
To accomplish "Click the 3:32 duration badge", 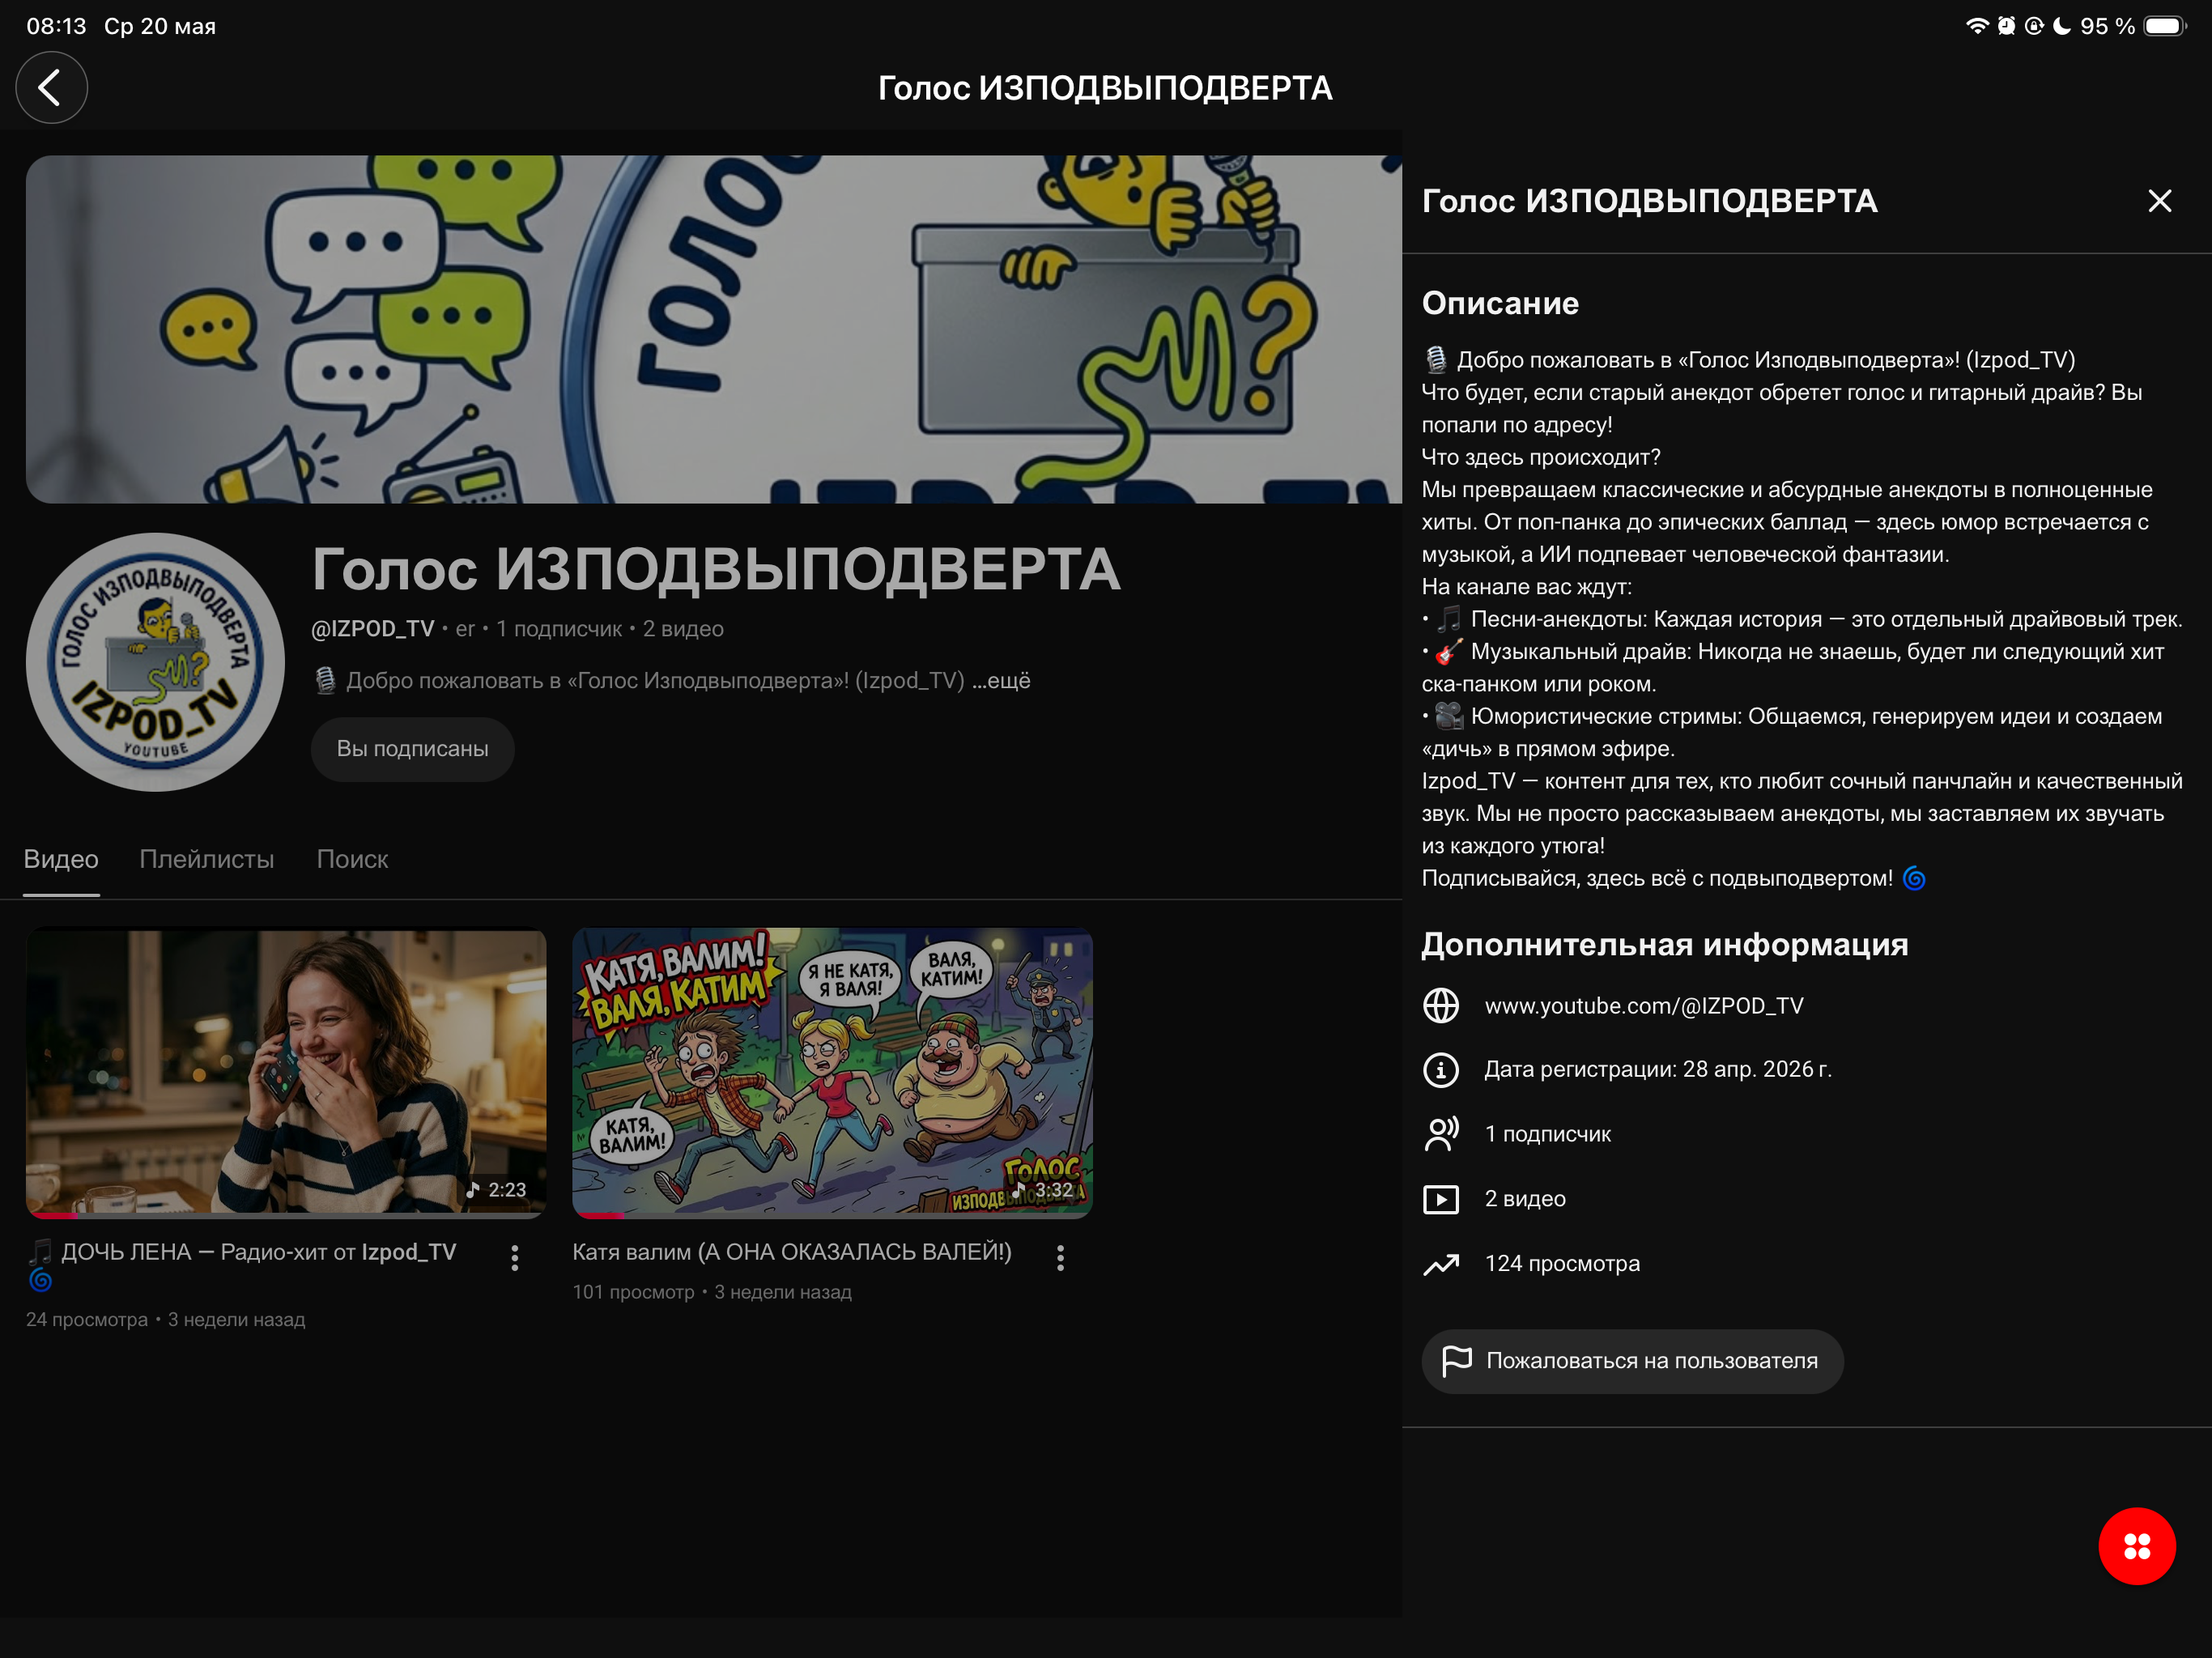I will coord(1043,1190).
